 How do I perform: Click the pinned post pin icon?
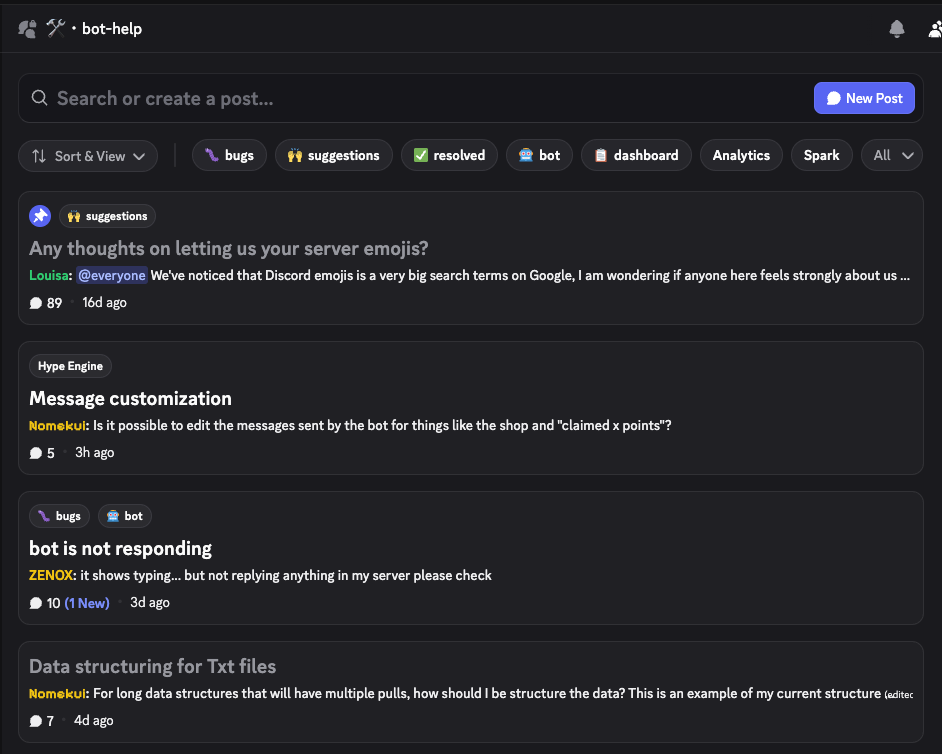[40, 216]
